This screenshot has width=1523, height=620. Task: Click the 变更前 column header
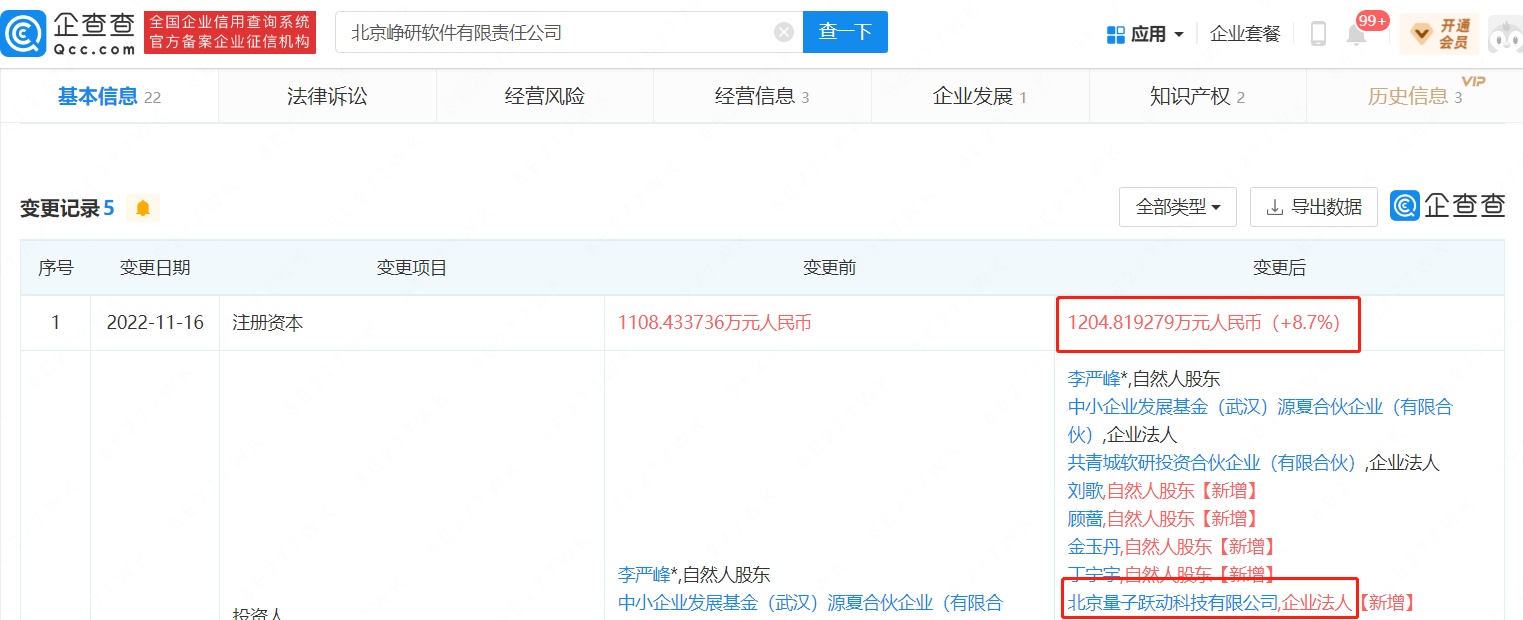829,268
